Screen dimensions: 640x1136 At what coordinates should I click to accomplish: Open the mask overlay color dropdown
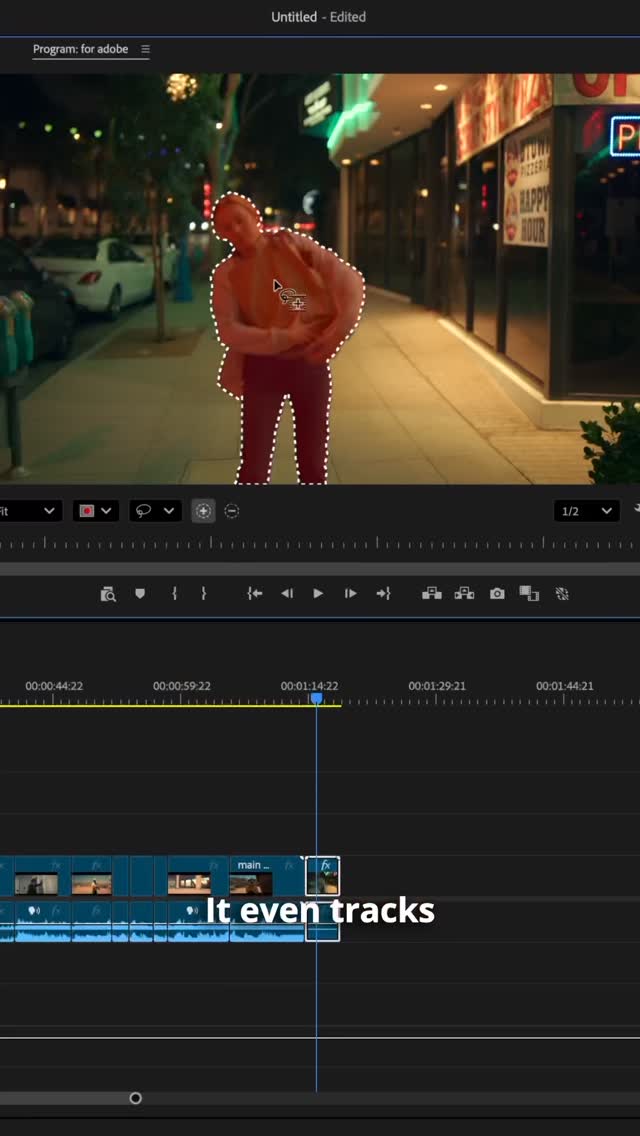pos(97,511)
